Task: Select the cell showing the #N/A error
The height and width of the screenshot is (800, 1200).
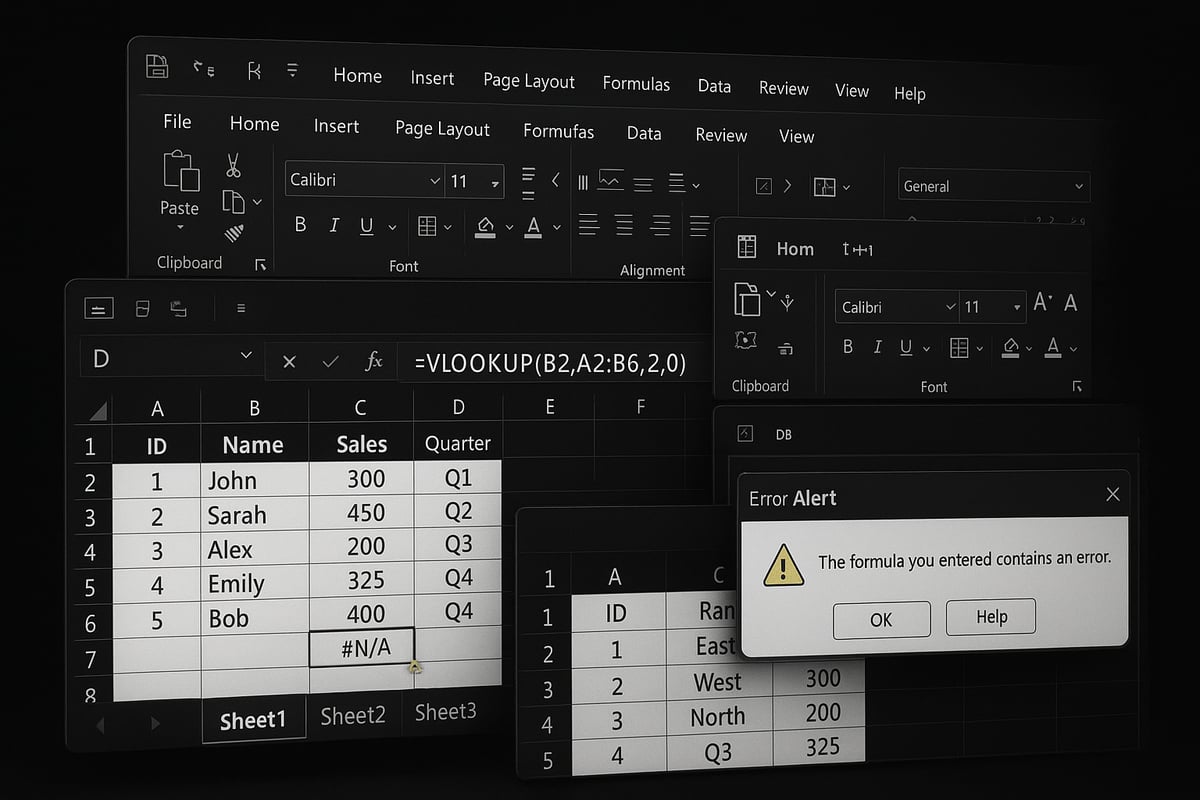Action: [x=362, y=648]
